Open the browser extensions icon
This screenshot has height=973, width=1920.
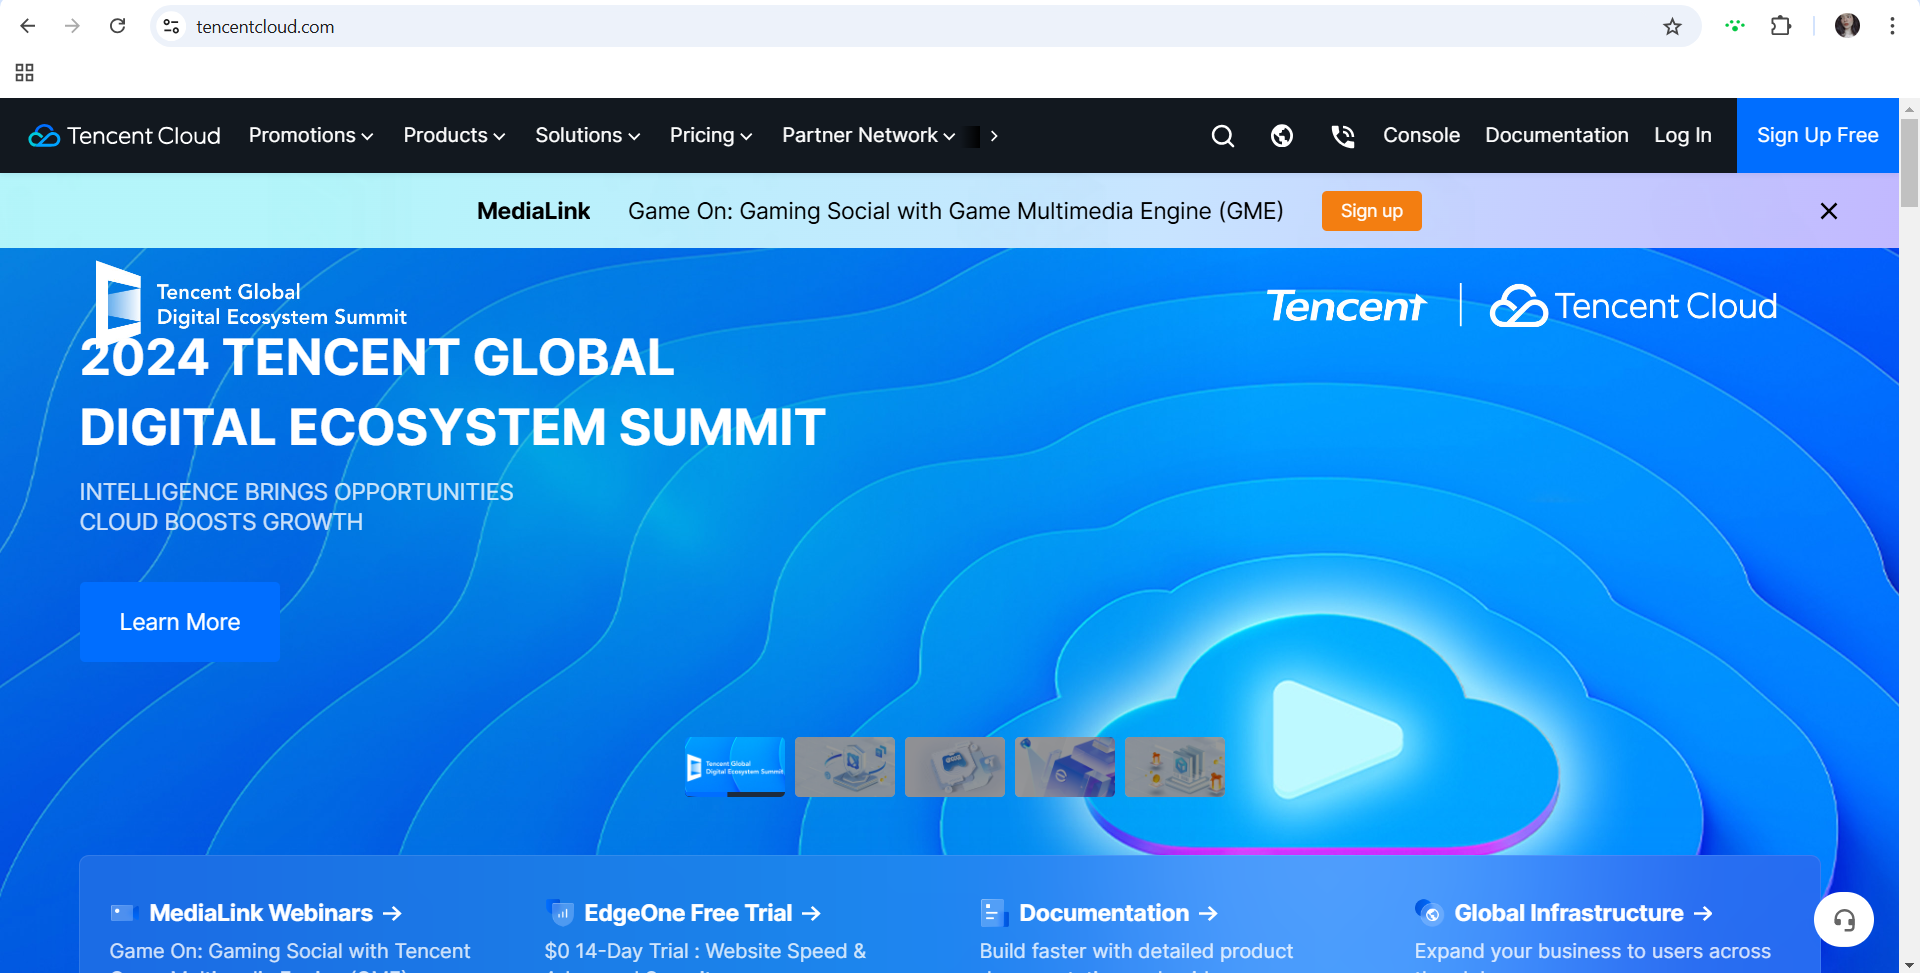(1782, 26)
